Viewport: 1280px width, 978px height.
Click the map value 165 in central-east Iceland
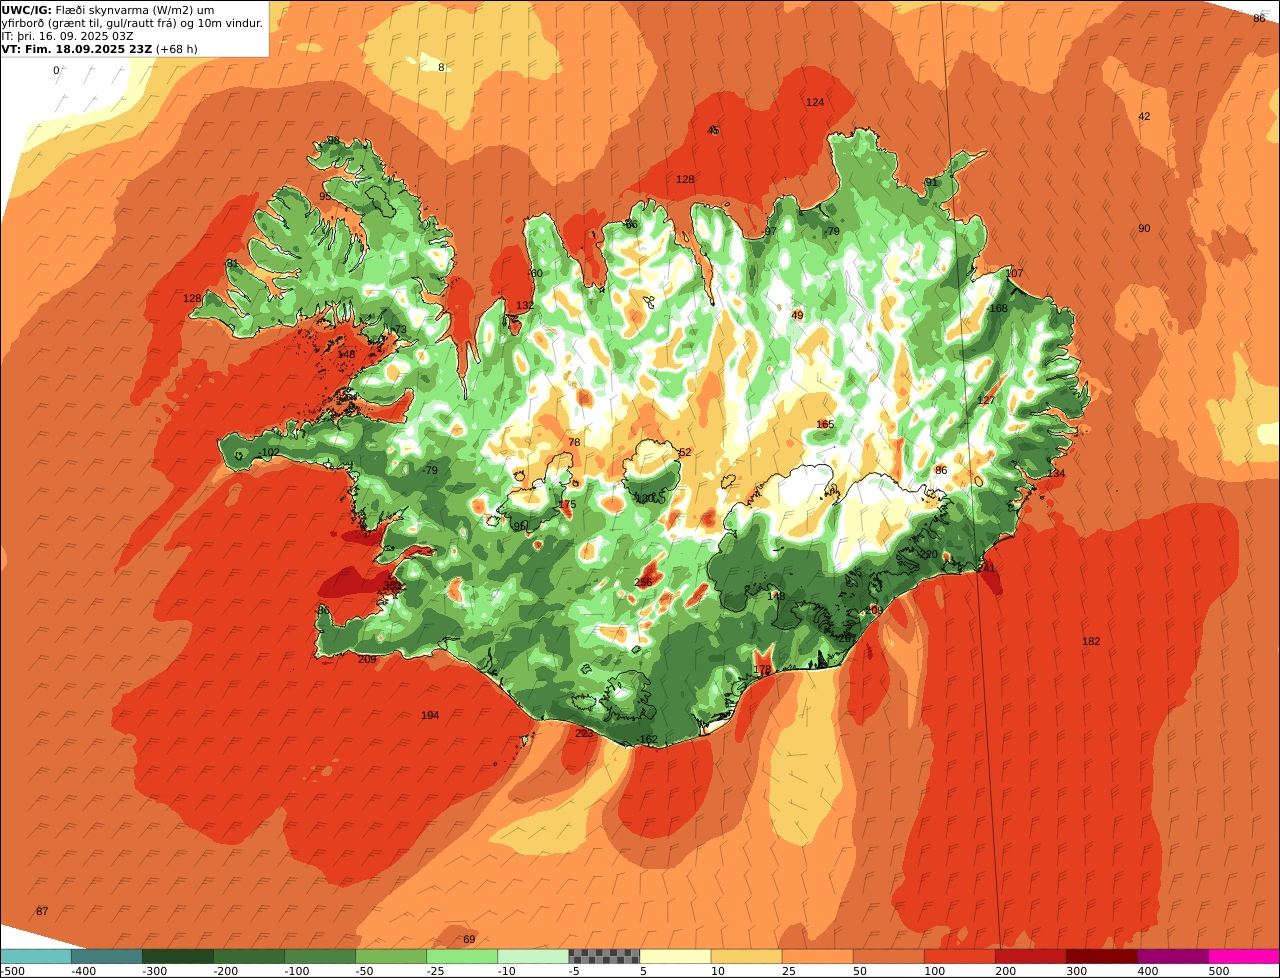tap(825, 425)
